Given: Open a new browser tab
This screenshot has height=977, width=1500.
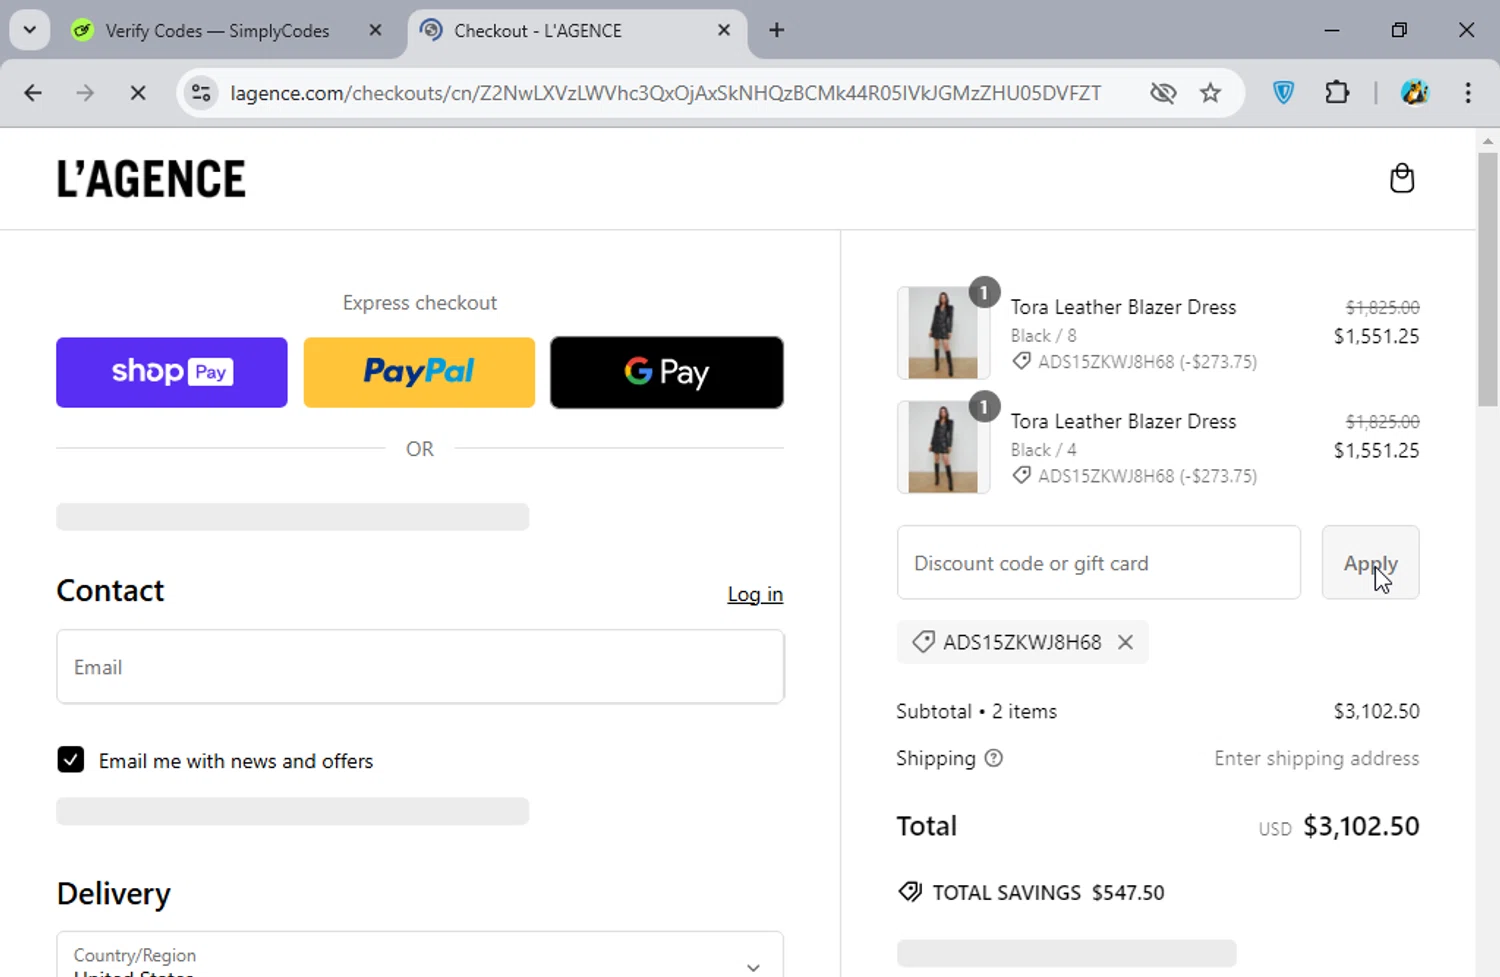Looking at the screenshot, I should pos(777,30).
